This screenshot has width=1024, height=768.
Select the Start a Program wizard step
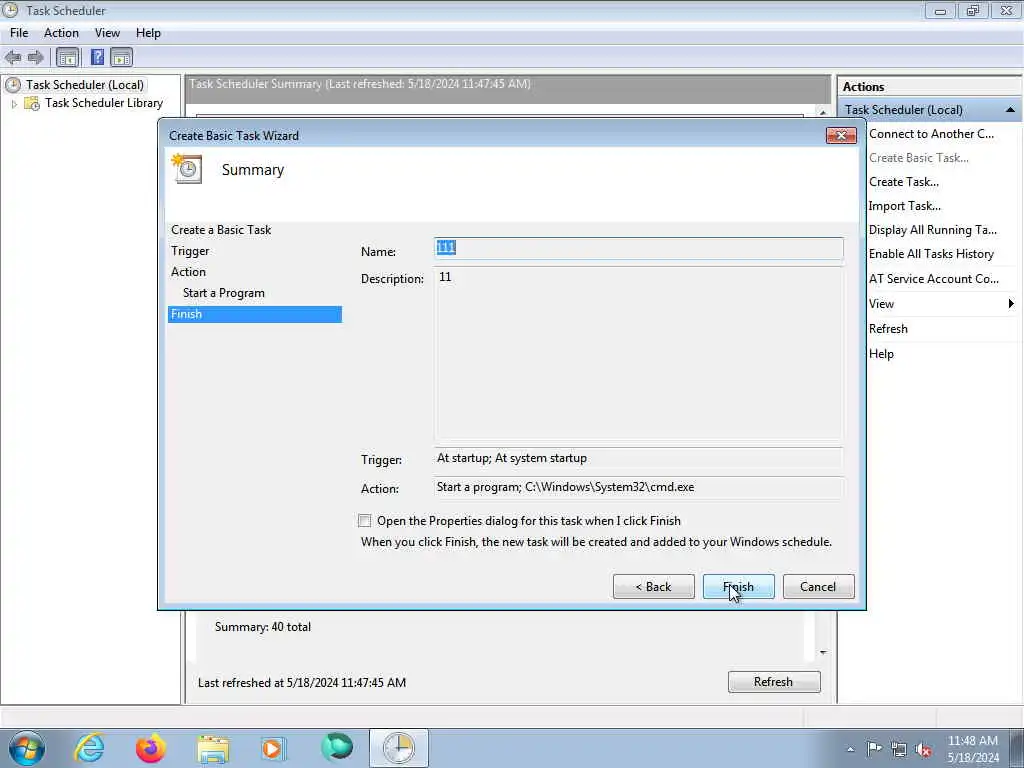223,293
